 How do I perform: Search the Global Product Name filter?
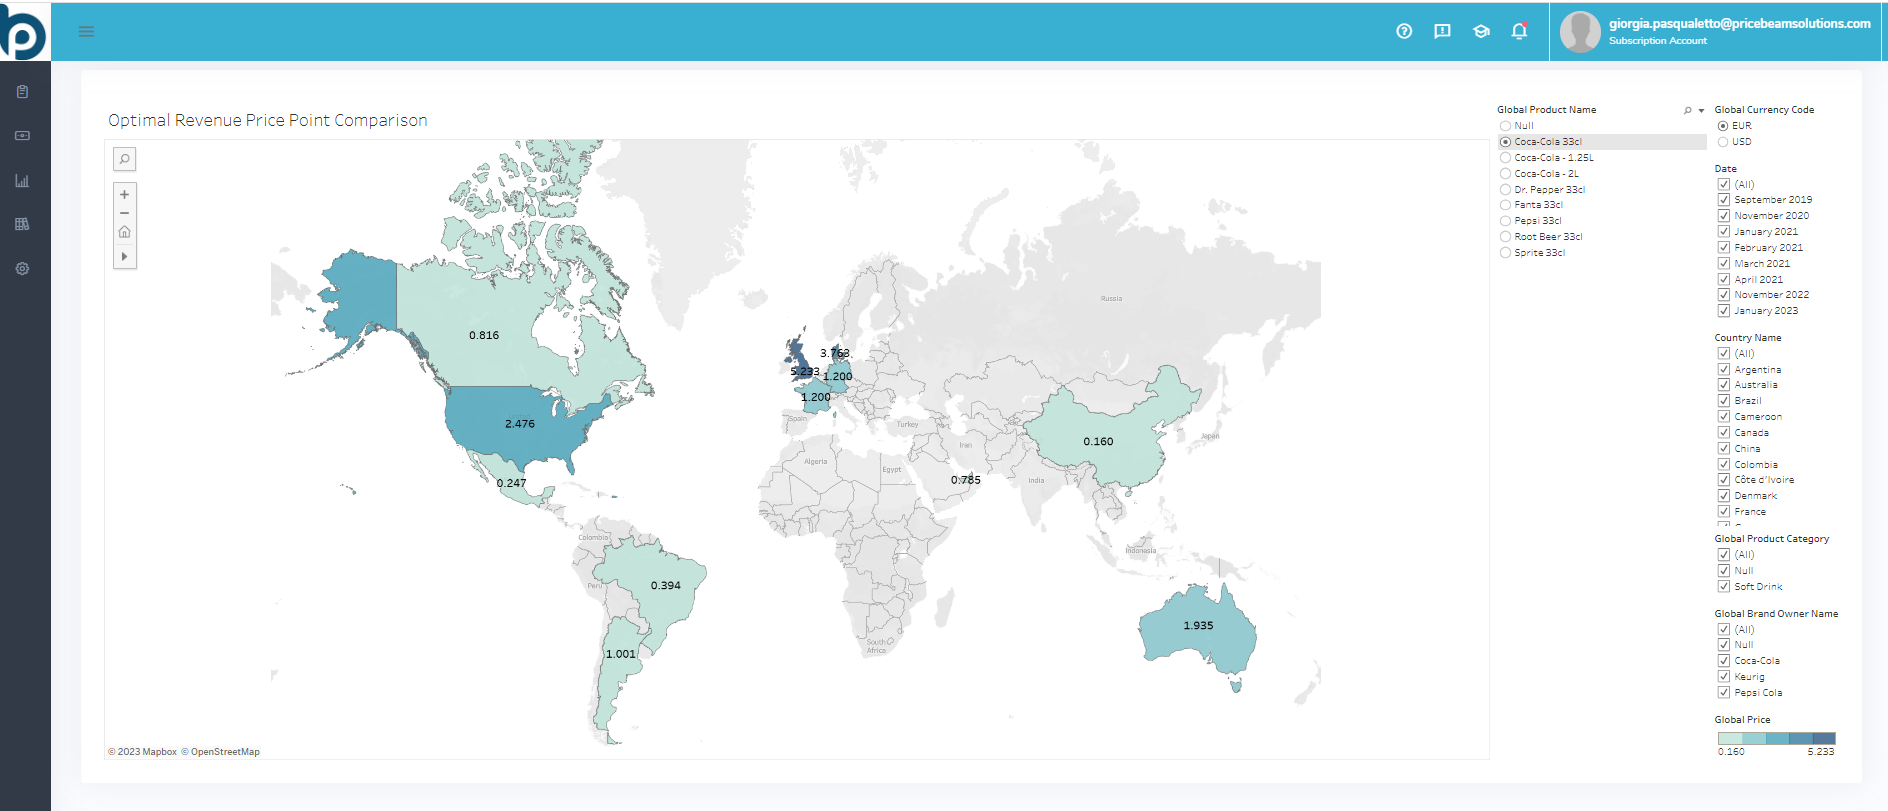pos(1688,110)
